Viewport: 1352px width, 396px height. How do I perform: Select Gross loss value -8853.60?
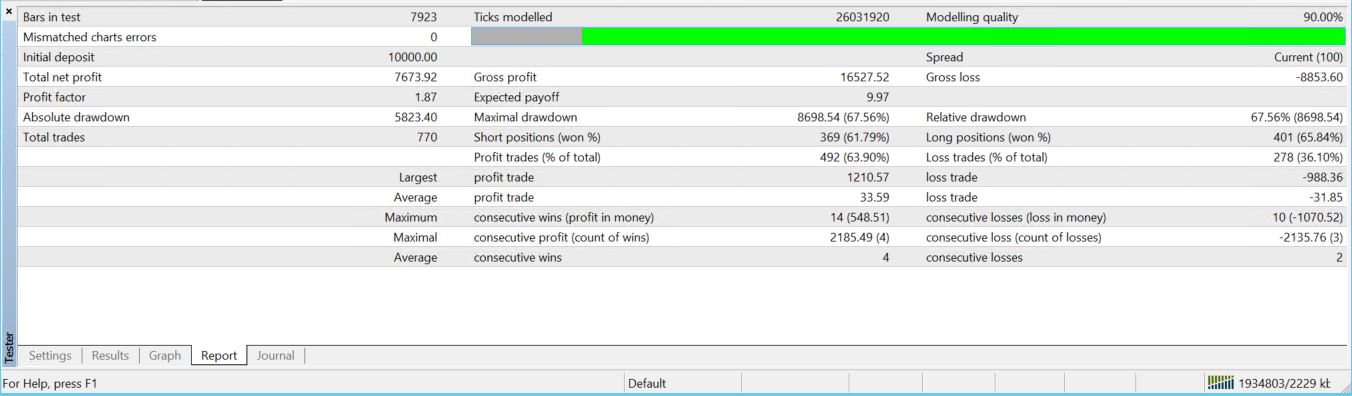[1319, 77]
